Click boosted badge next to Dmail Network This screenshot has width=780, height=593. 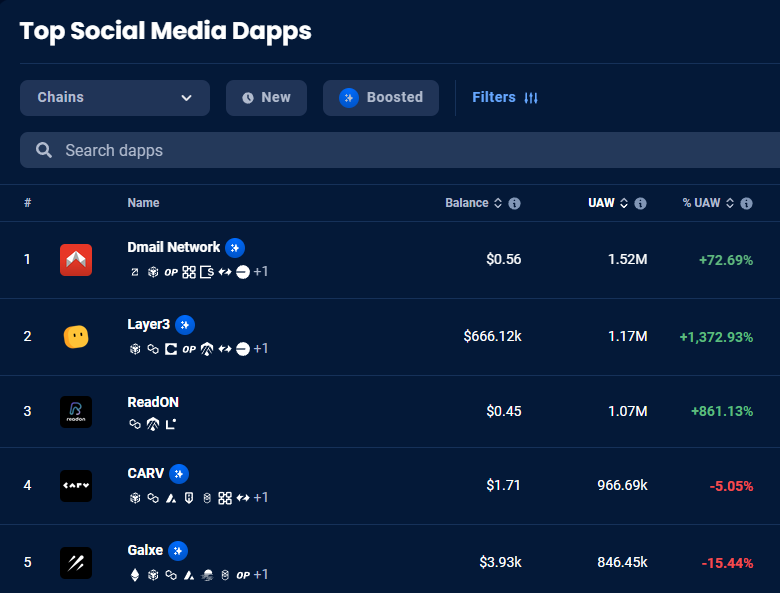pos(235,248)
